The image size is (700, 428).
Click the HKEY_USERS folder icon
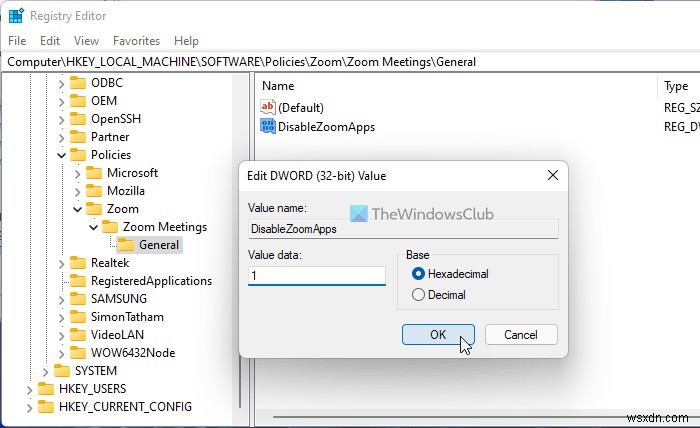(x=46, y=389)
